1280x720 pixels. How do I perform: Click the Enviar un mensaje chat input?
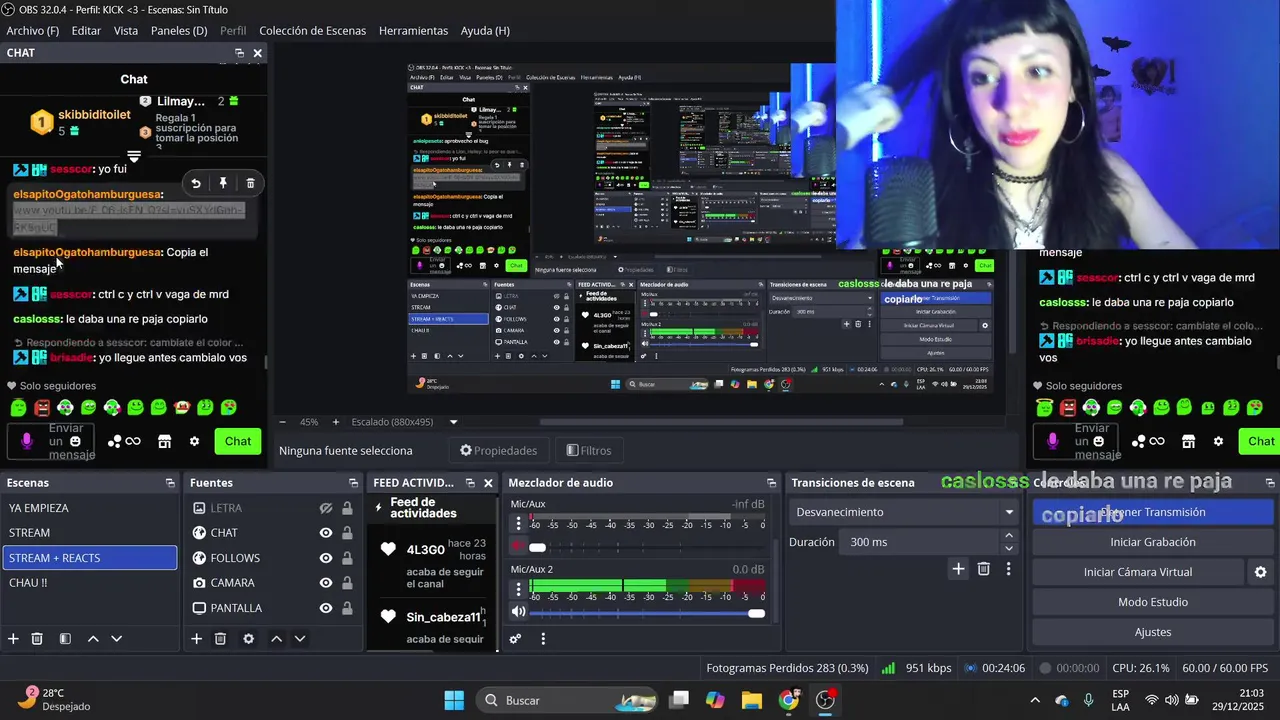click(x=51, y=441)
